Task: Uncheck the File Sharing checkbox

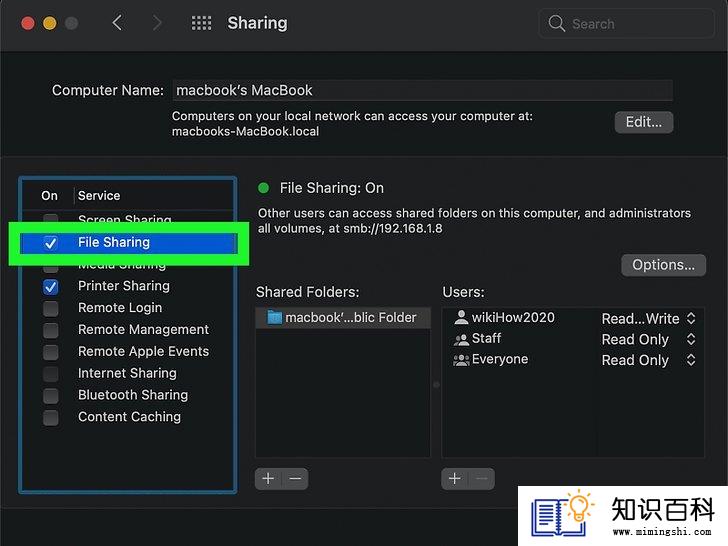Action: [x=51, y=243]
